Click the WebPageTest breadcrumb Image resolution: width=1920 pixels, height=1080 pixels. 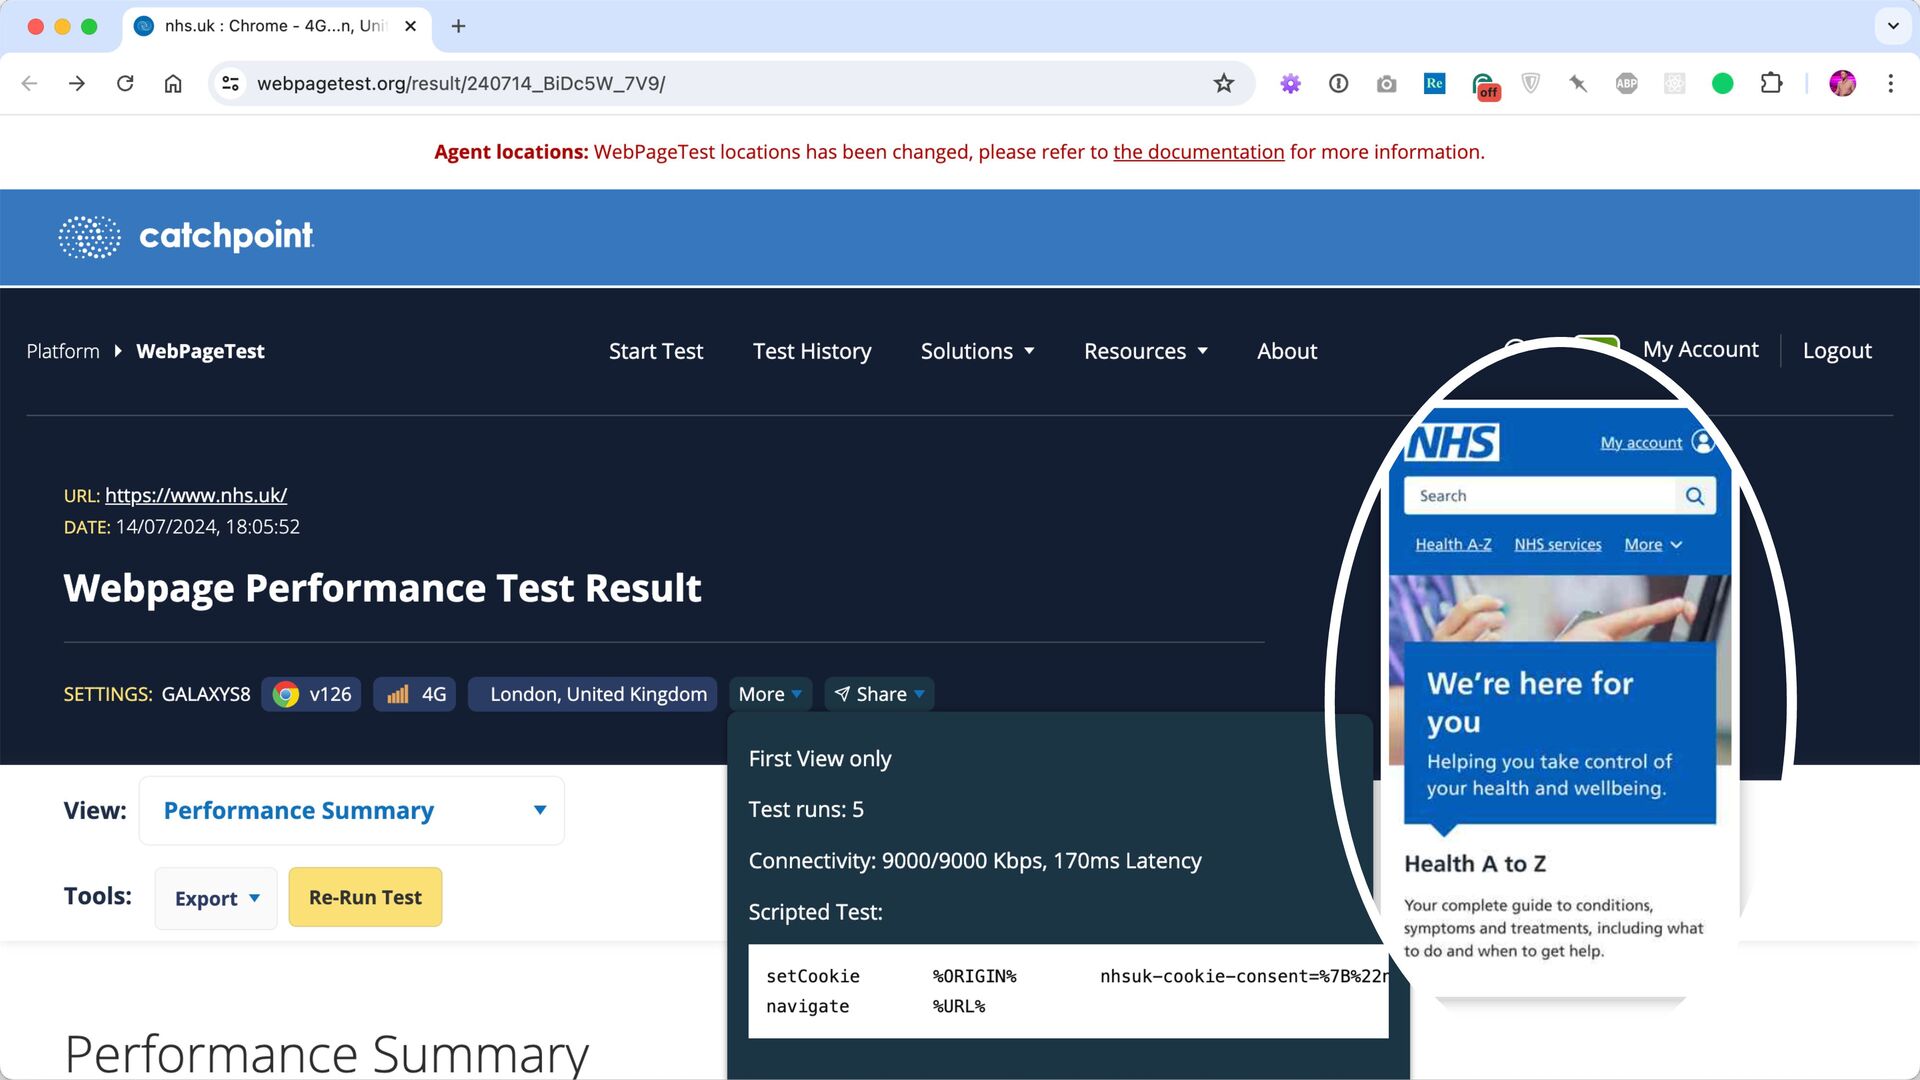click(x=200, y=351)
